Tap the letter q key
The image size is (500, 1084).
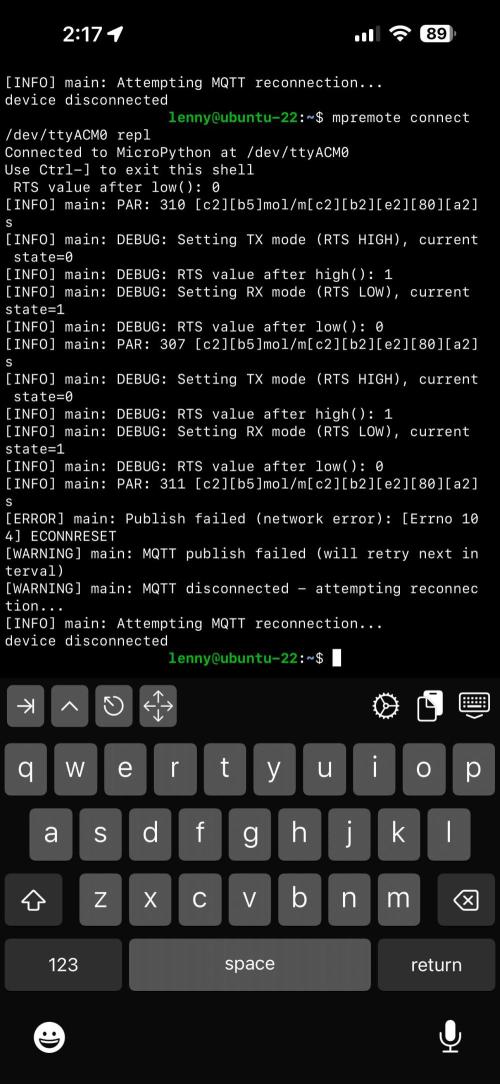(26, 769)
